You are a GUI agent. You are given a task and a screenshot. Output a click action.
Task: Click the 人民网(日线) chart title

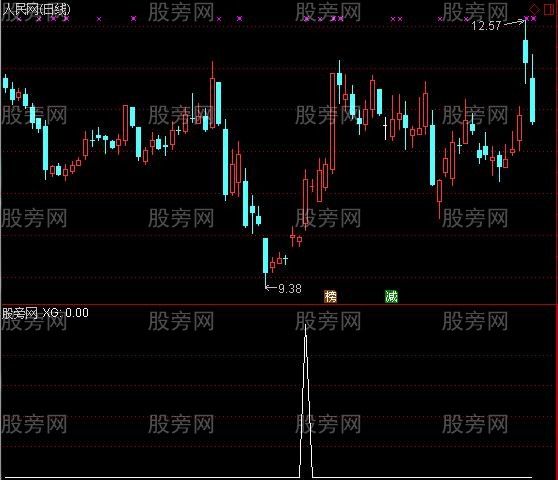point(36,10)
